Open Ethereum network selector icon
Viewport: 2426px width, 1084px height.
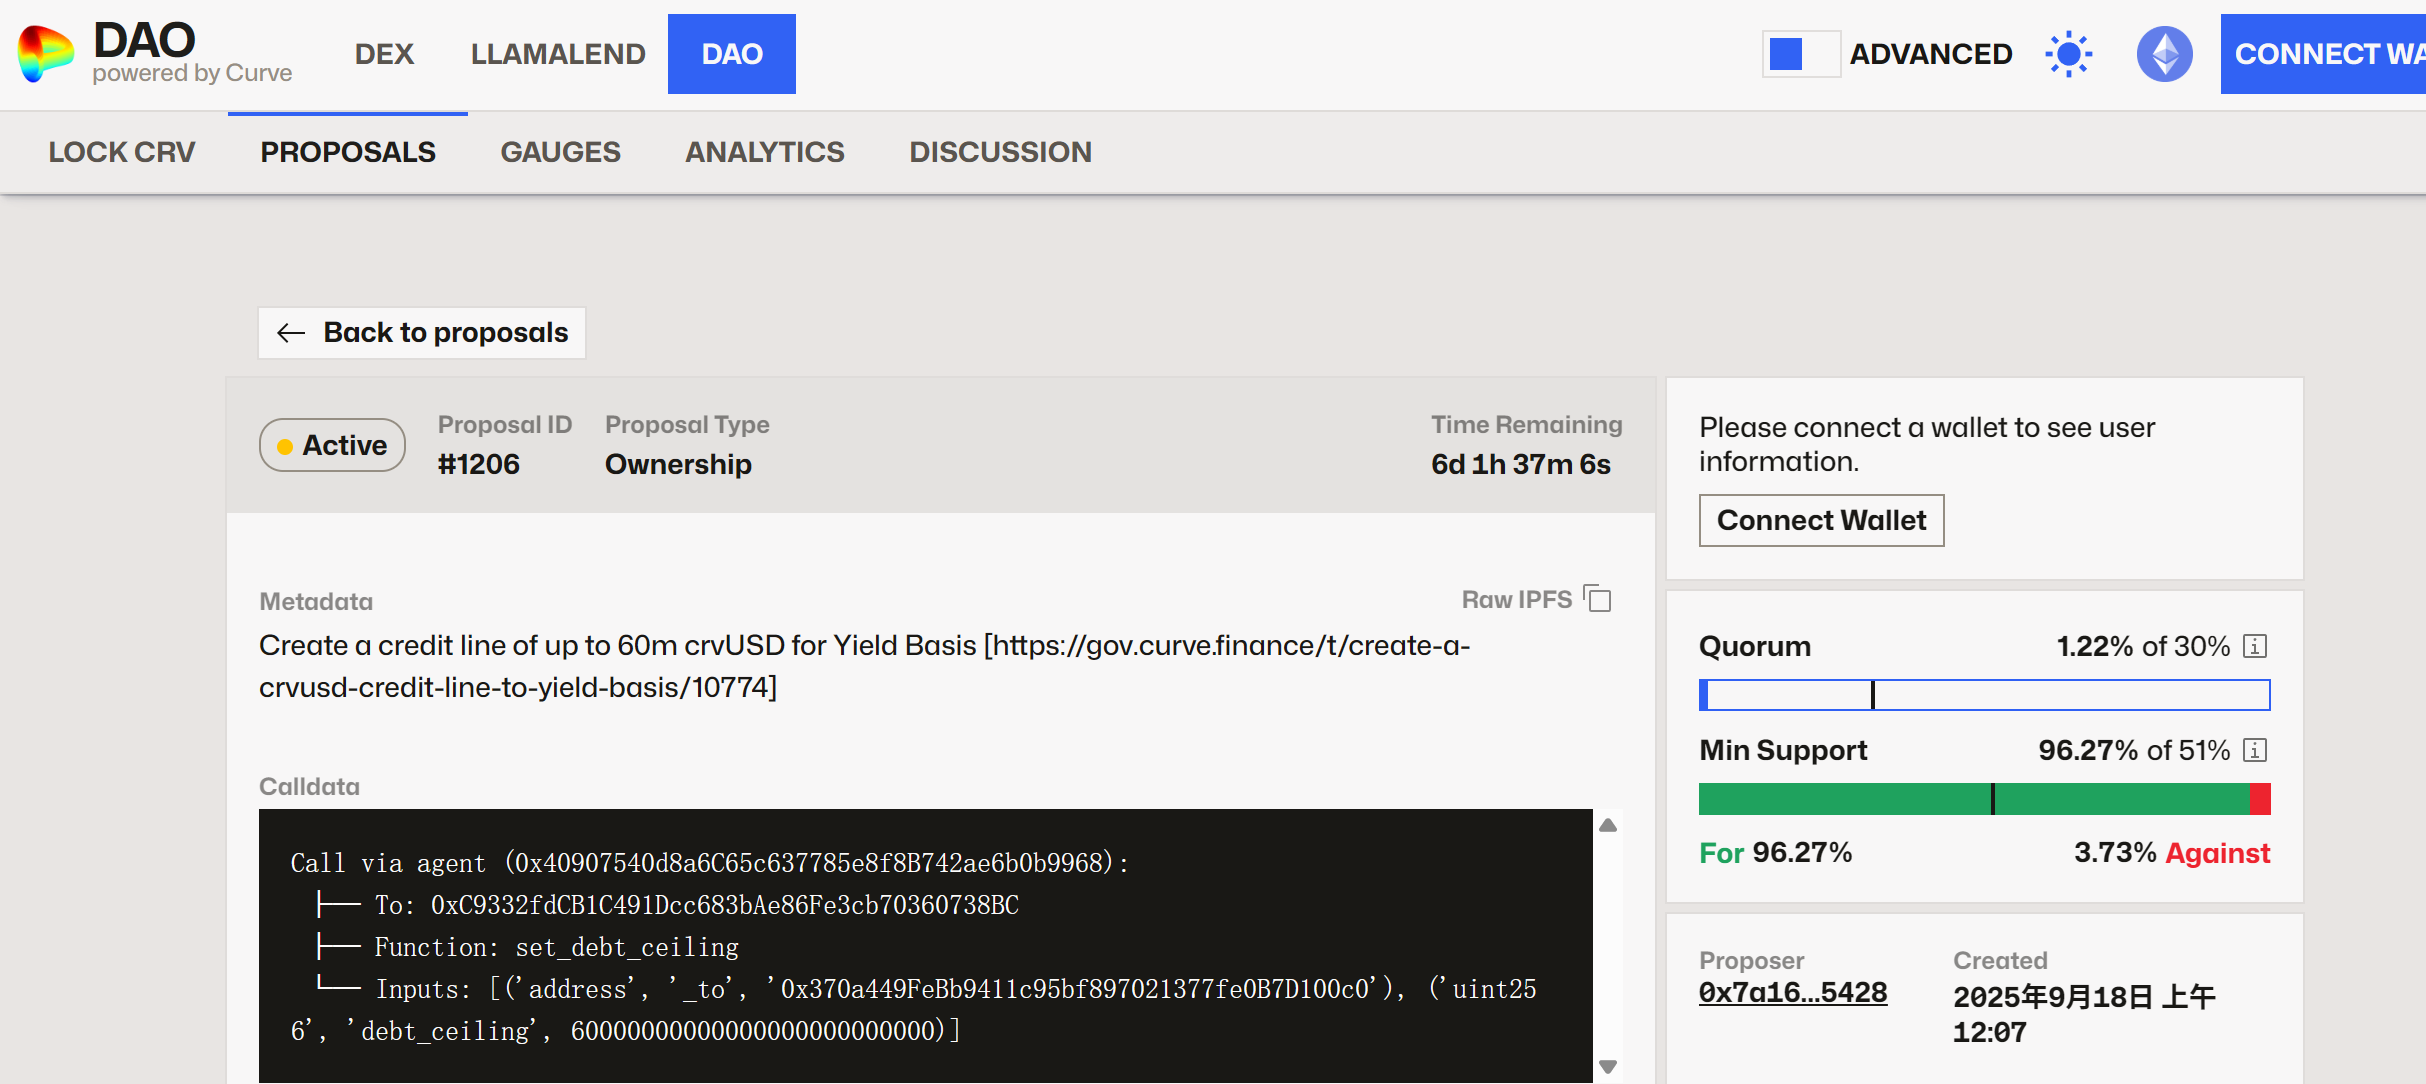click(x=2164, y=54)
